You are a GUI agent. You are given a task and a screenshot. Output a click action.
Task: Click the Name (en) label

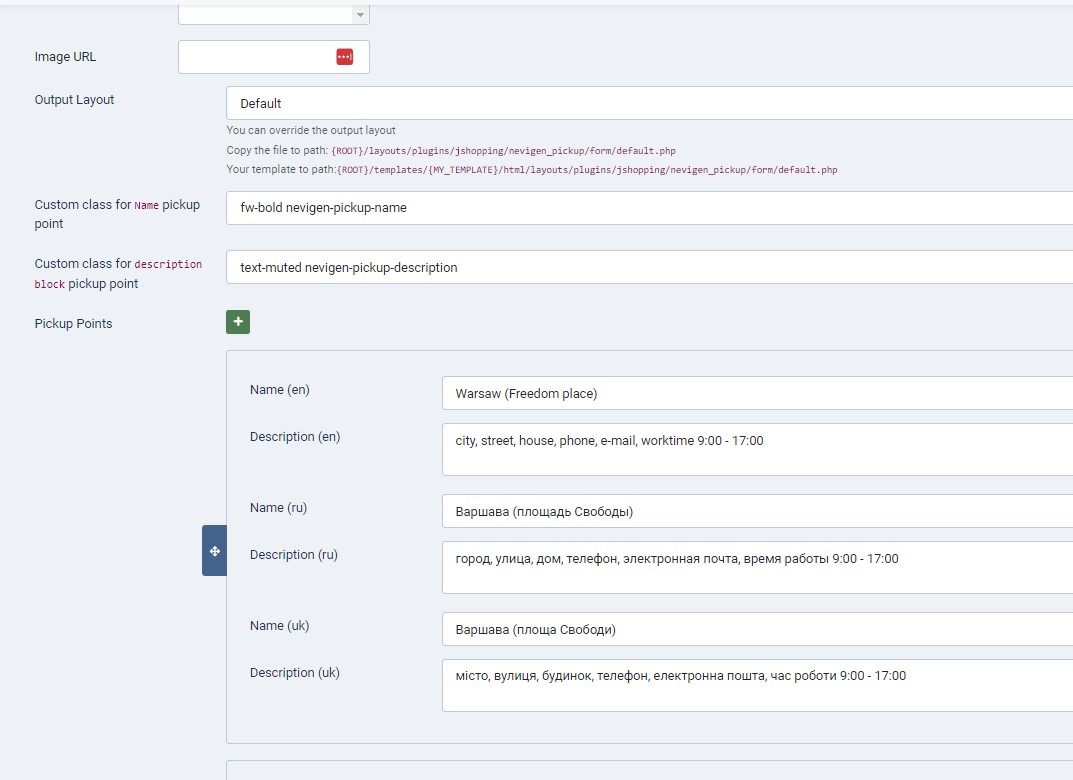(x=280, y=390)
